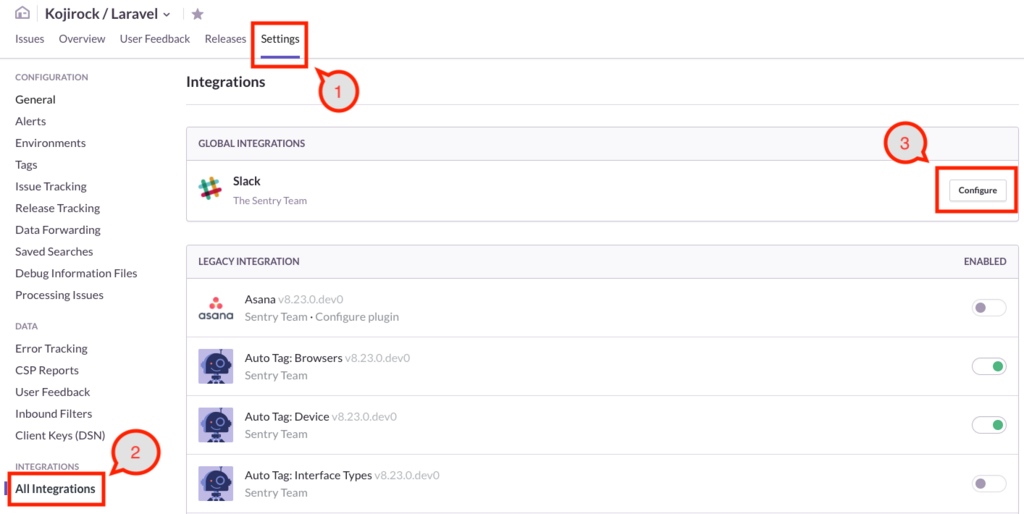The image size is (1024, 514).
Task: Open the Tags settings page
Action: coord(26,165)
